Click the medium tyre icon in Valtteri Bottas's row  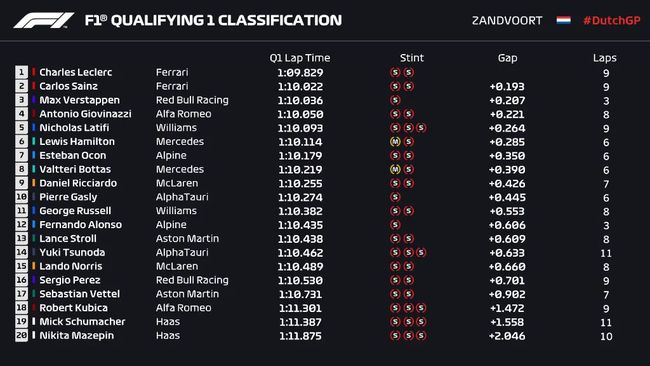pyautogui.click(x=395, y=170)
